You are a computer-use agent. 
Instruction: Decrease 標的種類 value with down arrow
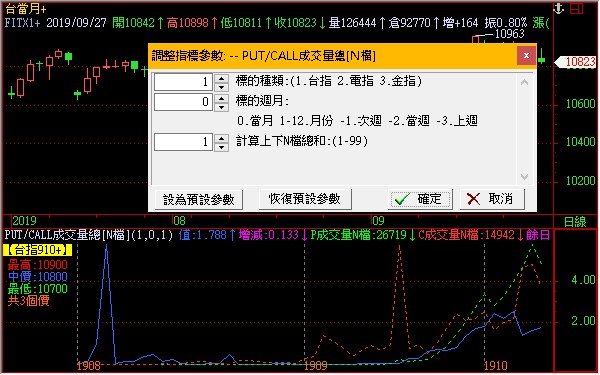(x=222, y=86)
